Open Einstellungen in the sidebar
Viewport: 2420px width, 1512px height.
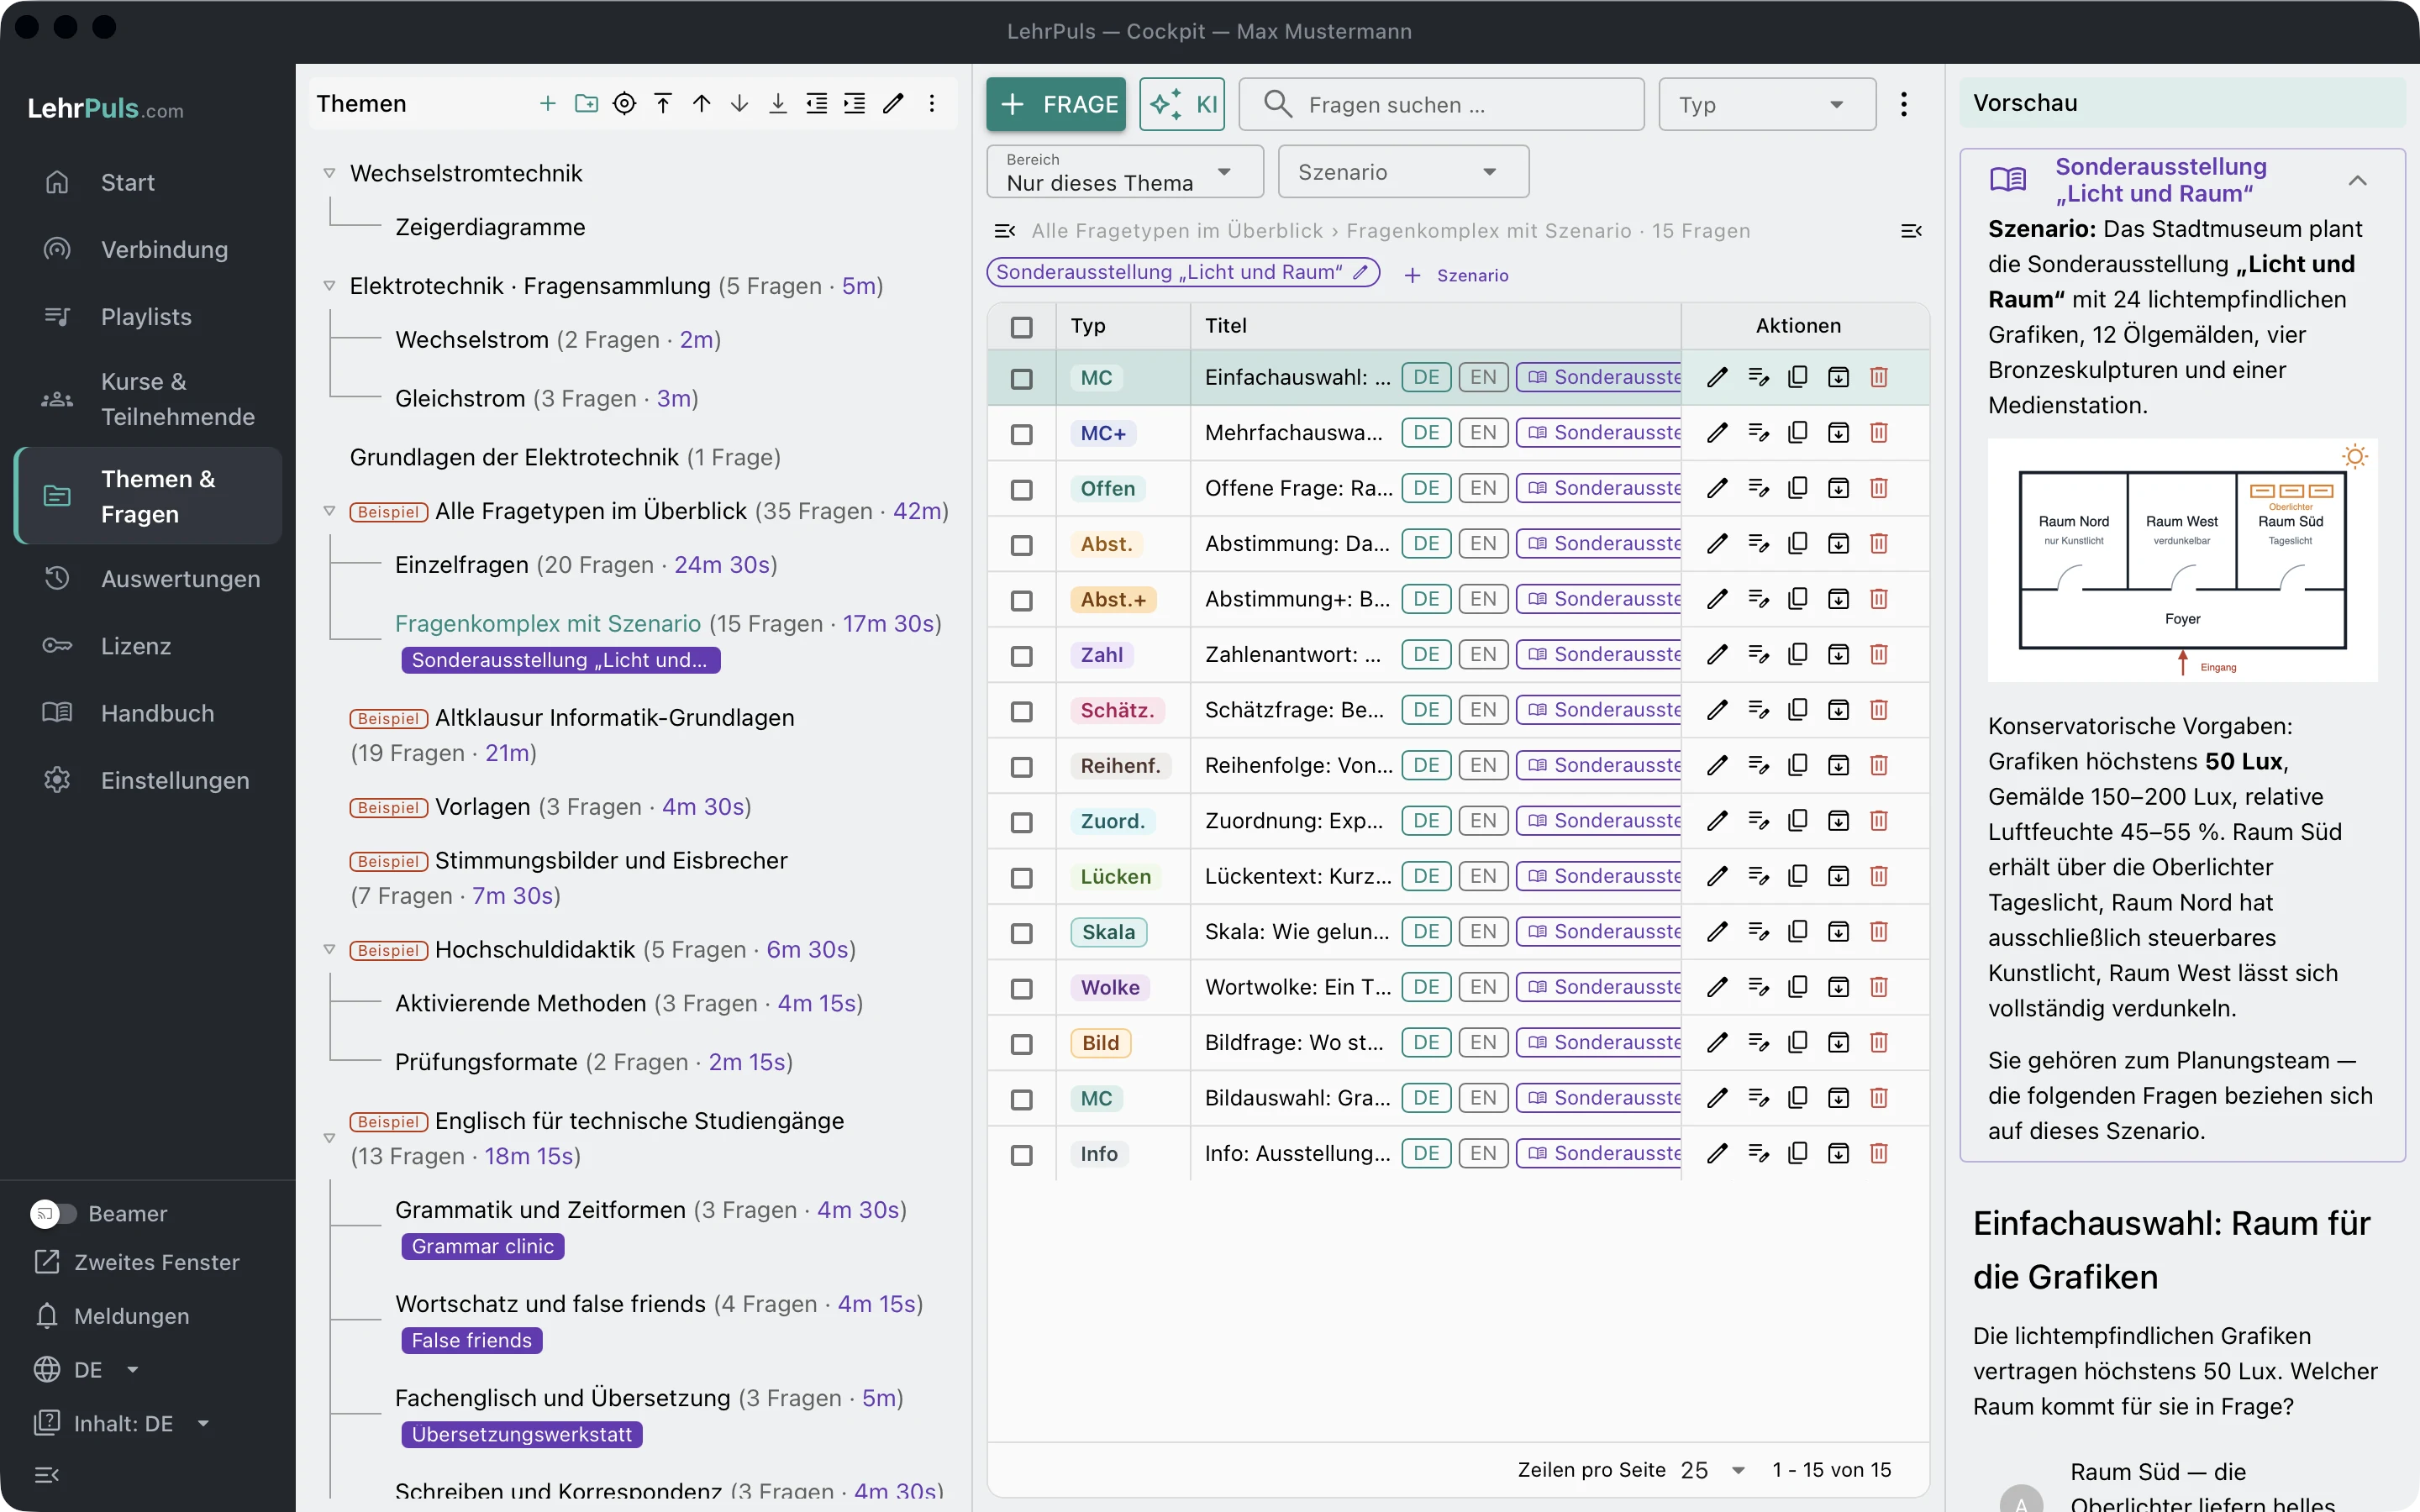coord(148,780)
